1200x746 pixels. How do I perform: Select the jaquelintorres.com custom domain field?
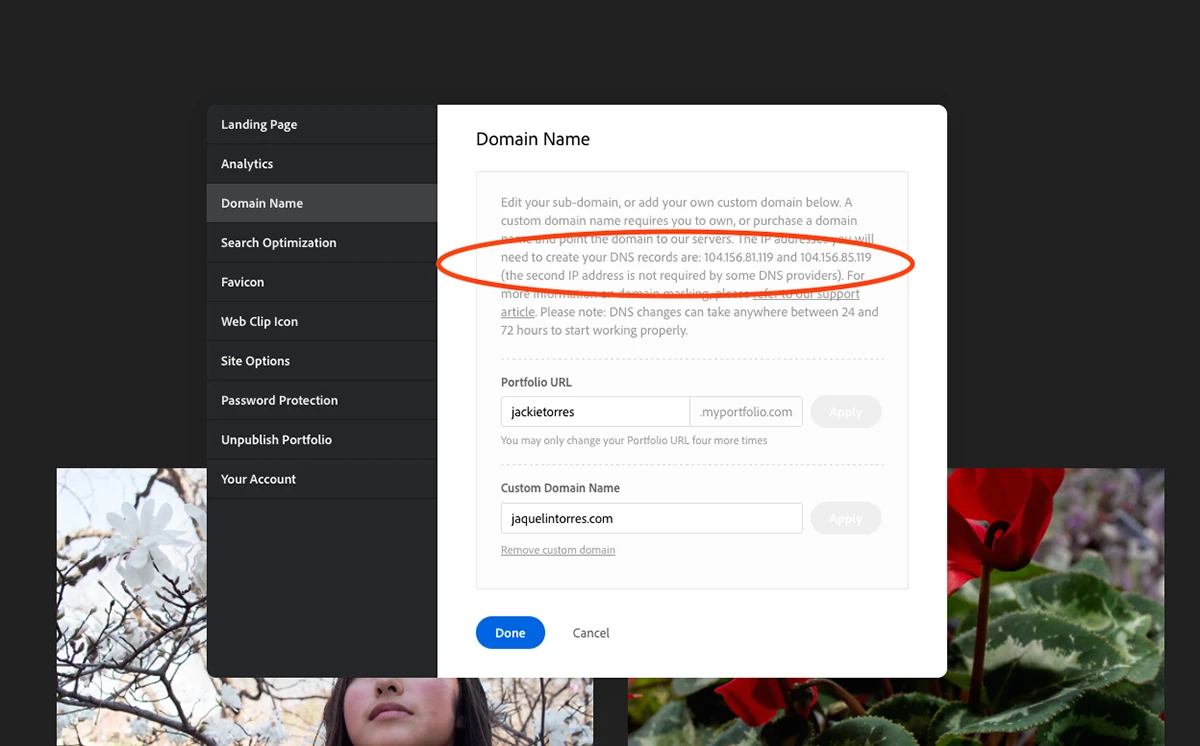(x=651, y=518)
